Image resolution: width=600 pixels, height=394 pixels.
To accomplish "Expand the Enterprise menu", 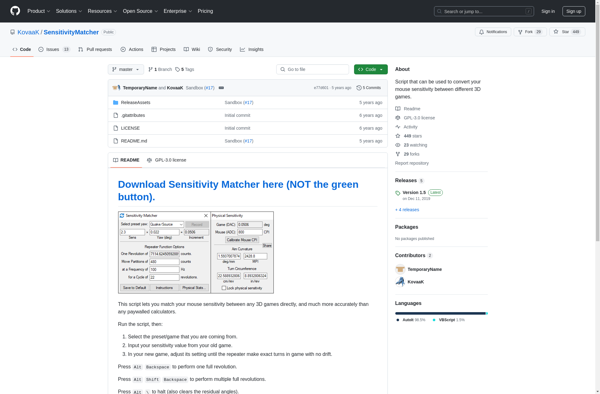I will 177,11.
